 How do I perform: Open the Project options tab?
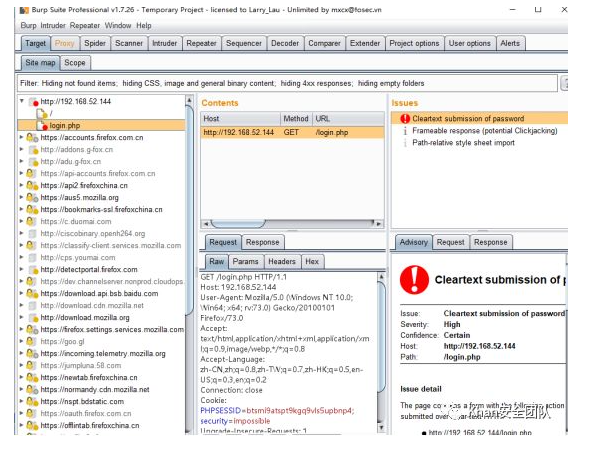pyautogui.click(x=414, y=43)
